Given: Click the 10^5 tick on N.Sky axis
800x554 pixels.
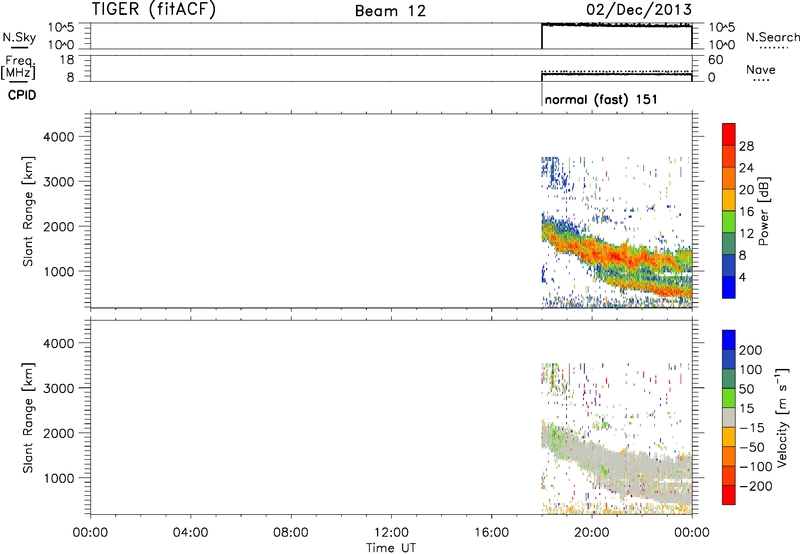Looking at the screenshot, I should tap(61, 27).
